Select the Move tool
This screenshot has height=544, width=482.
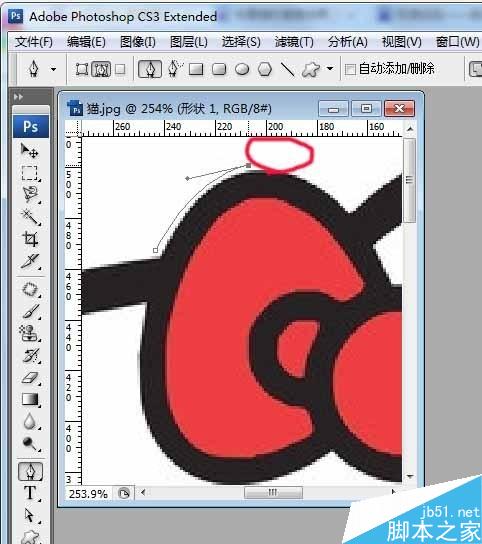(x=30, y=151)
